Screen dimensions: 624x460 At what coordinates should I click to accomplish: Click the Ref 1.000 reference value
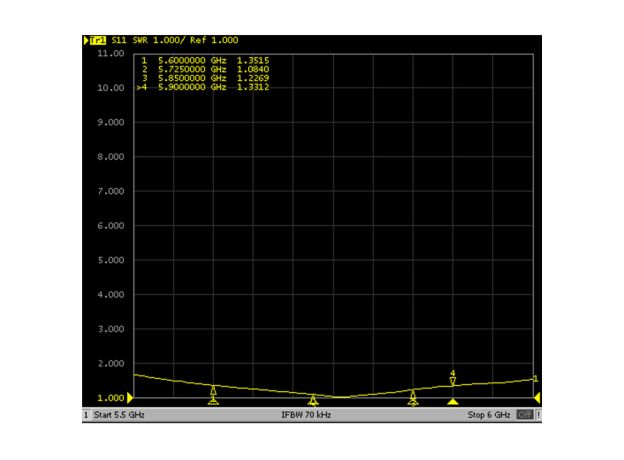214,40
